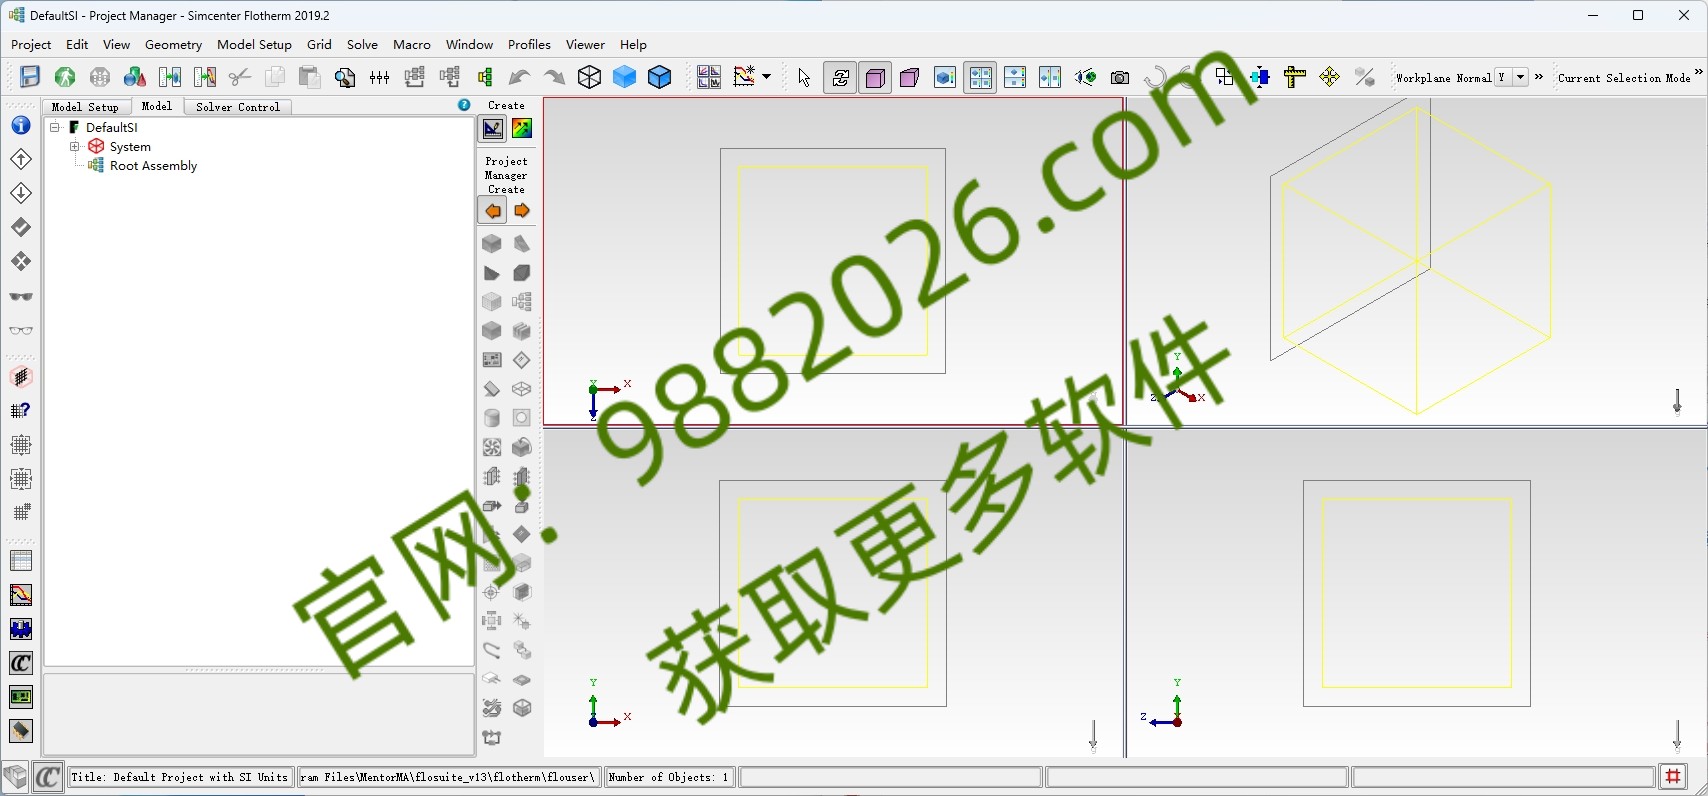Click the Paste clipboard icon

(x=310, y=77)
